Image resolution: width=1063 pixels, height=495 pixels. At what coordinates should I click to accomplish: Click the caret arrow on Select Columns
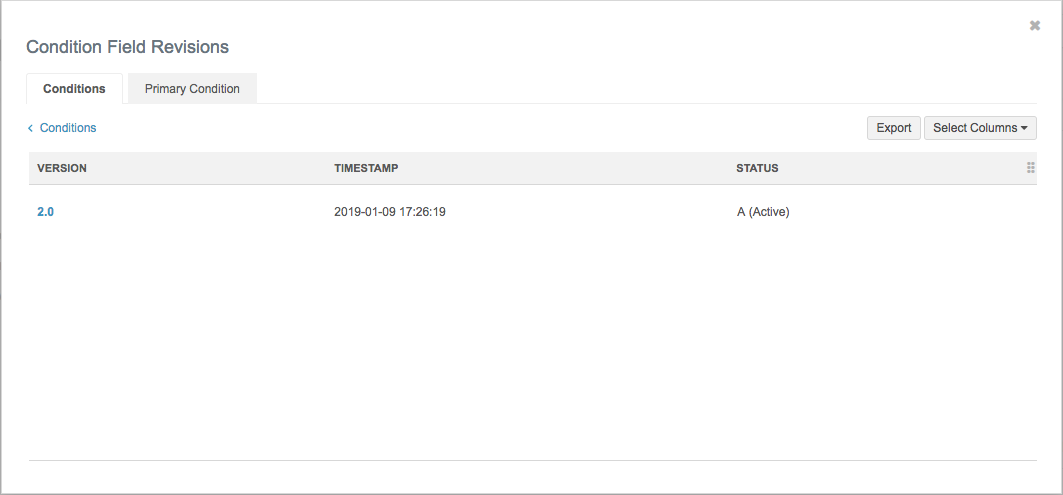(x=1024, y=128)
